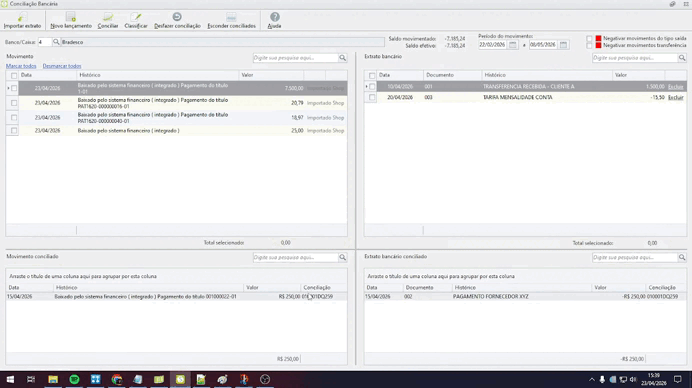Select conciliated movement row título 001000022-01
The width and height of the screenshot is (692, 388).
click(x=177, y=297)
